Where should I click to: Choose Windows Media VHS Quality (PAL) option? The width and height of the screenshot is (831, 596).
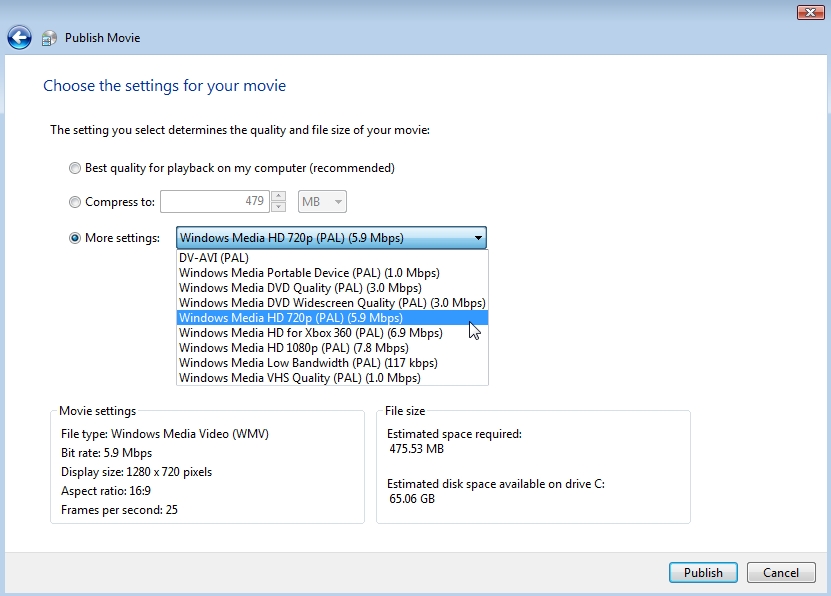coord(332,378)
